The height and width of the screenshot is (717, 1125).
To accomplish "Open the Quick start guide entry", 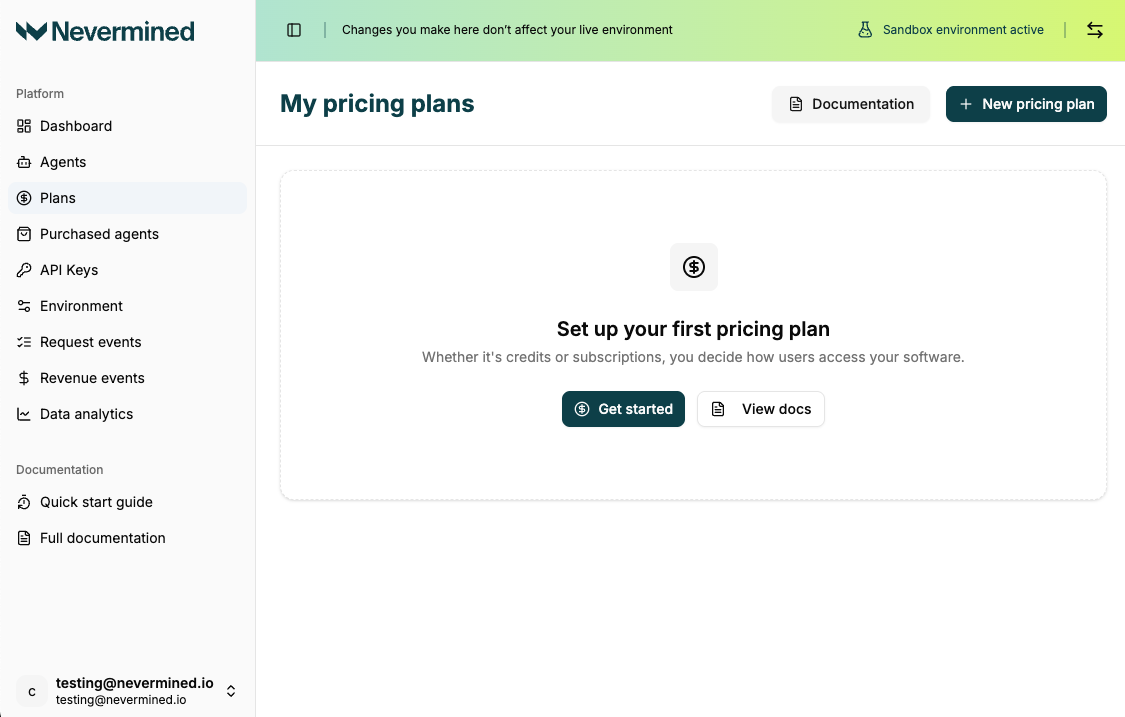I will coord(96,502).
